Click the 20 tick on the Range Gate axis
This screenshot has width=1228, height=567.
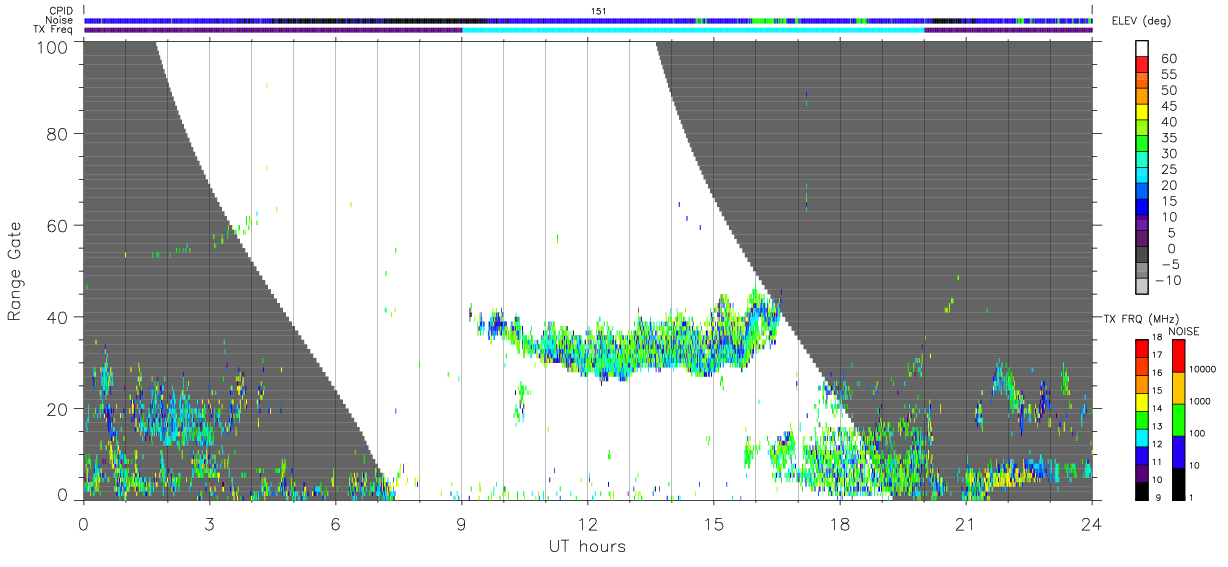pyautogui.click(x=58, y=409)
